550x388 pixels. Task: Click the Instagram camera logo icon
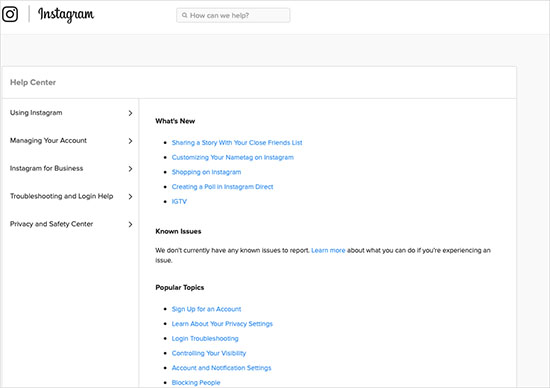click(x=10, y=14)
